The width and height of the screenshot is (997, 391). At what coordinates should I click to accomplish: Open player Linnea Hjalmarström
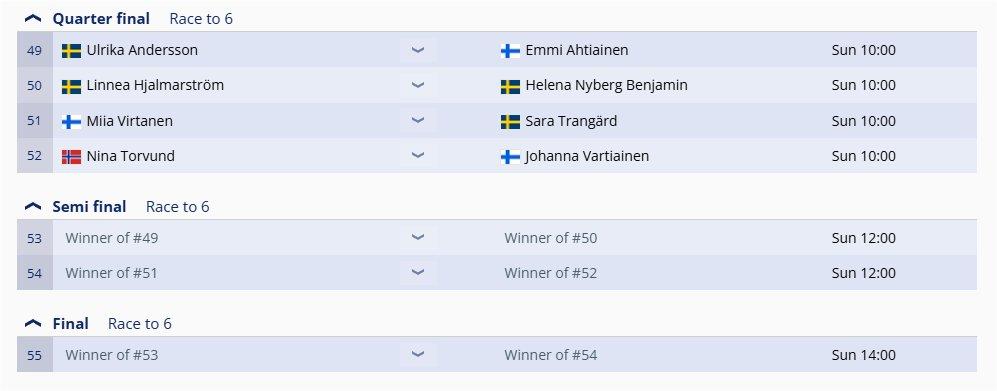(155, 85)
